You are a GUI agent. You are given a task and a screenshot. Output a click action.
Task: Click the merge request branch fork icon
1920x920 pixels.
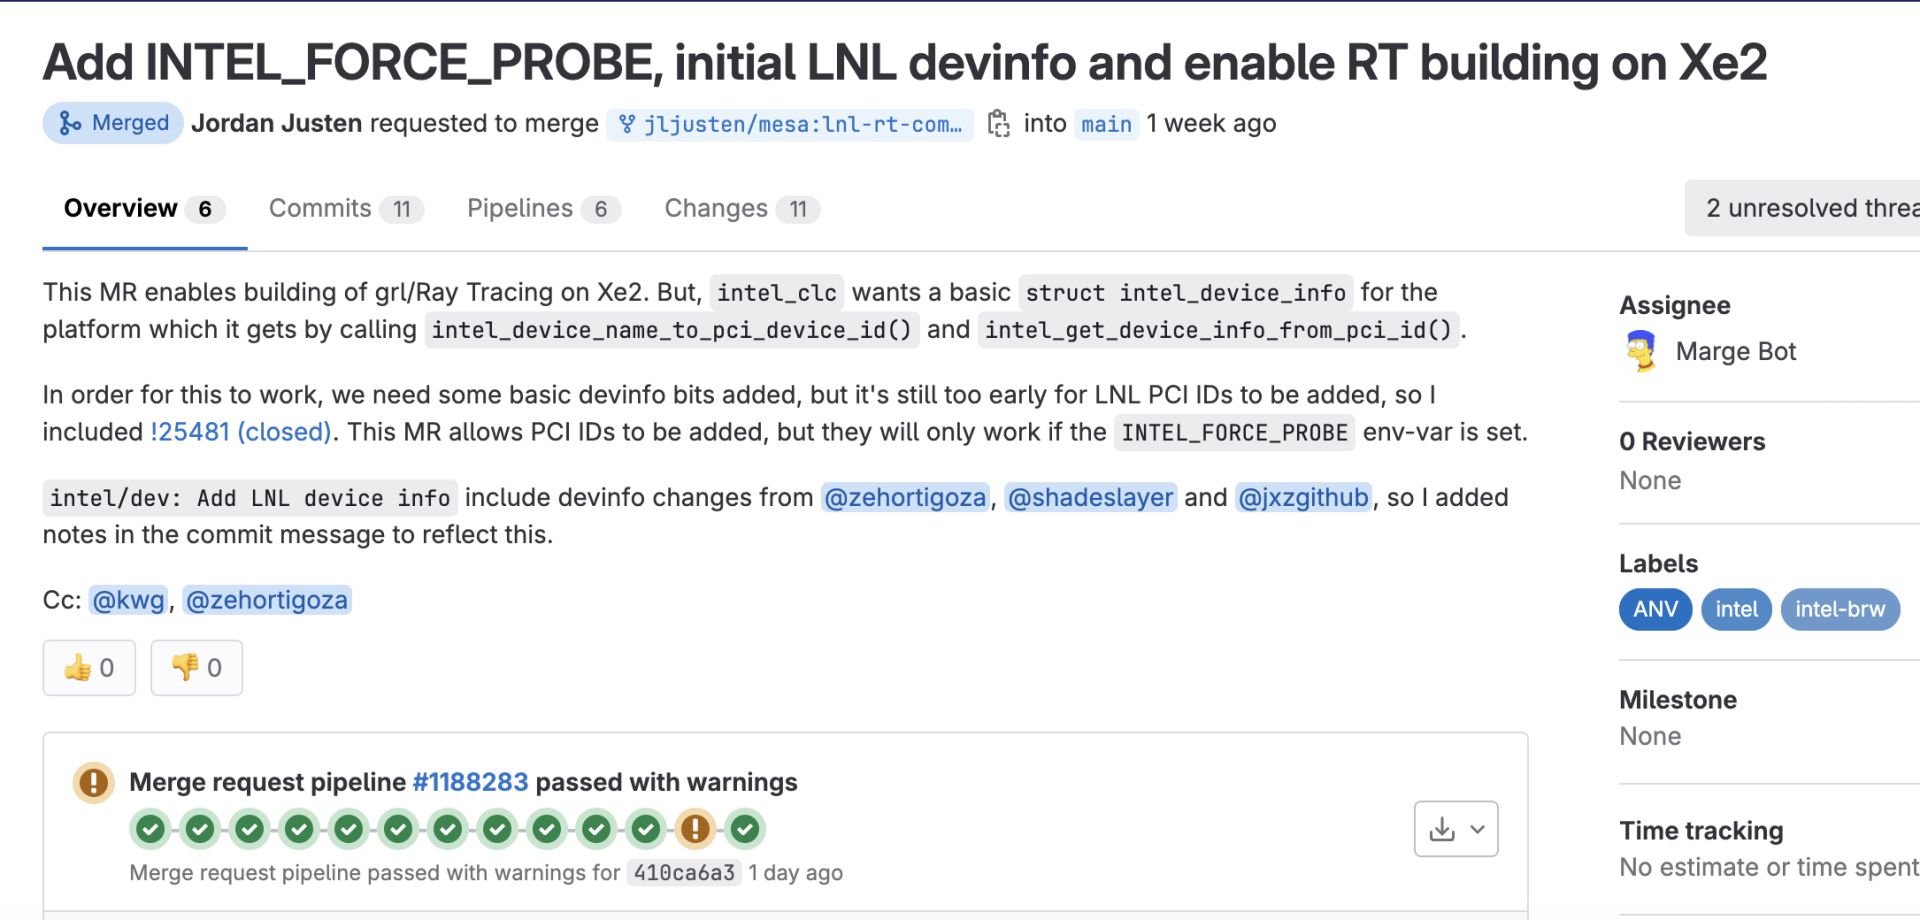(x=628, y=123)
